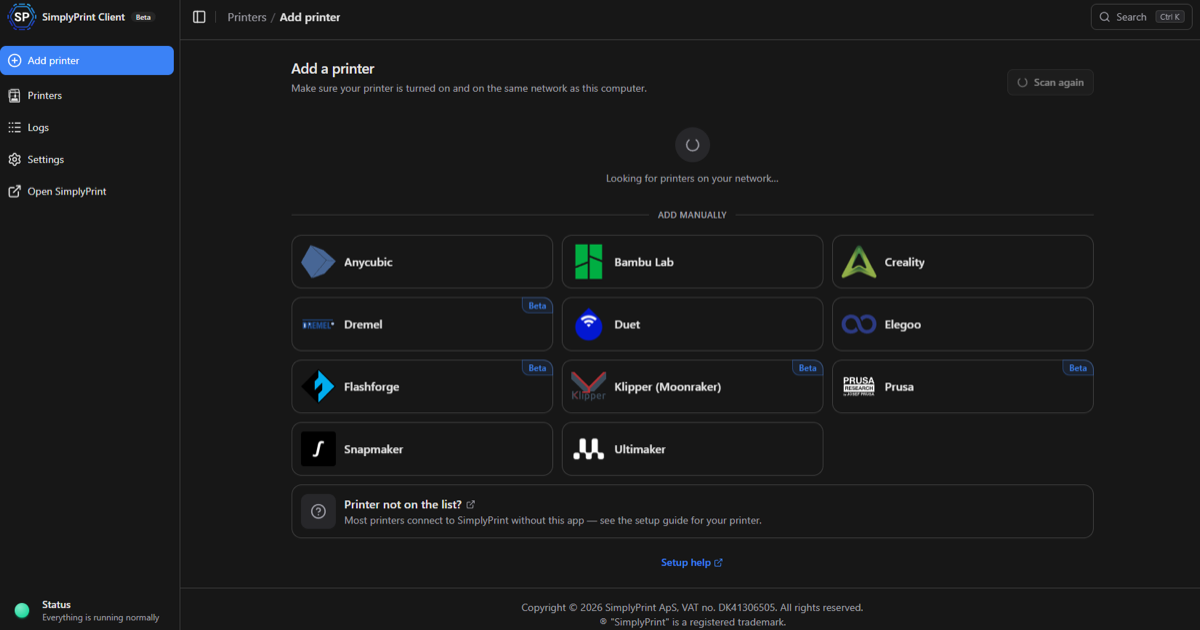Click the copyright notice text
Viewport: 1200px width, 630px height.
coord(692,607)
